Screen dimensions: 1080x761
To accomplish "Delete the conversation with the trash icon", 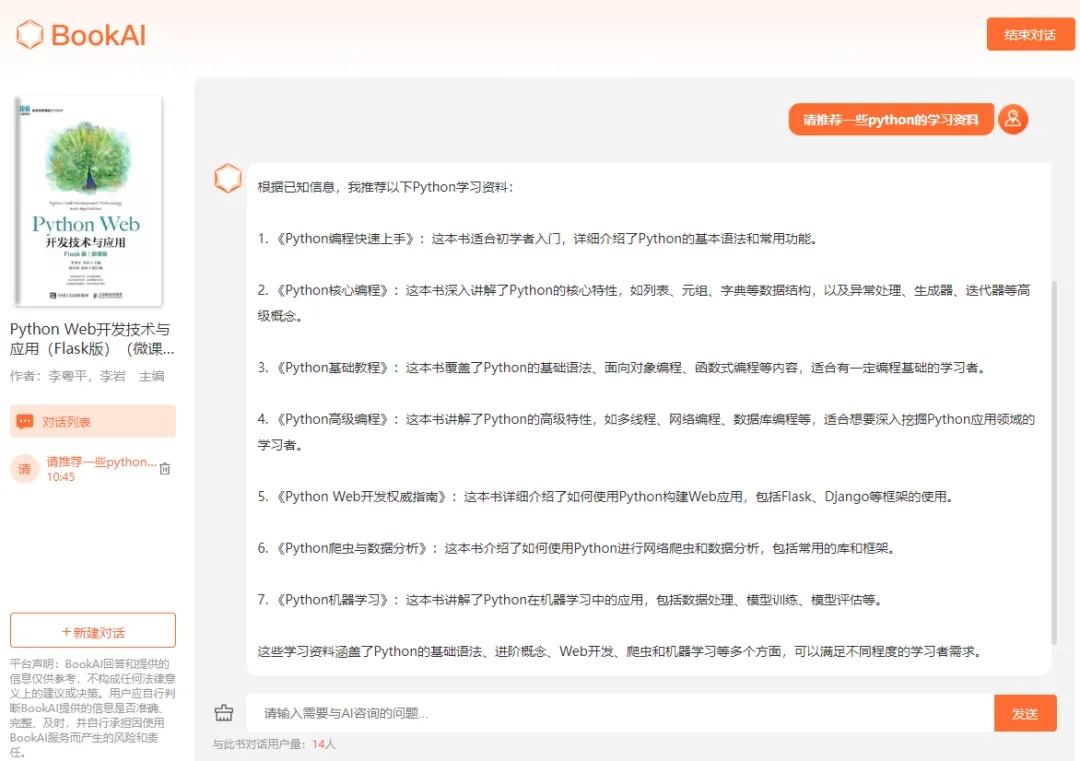I will (x=165, y=469).
